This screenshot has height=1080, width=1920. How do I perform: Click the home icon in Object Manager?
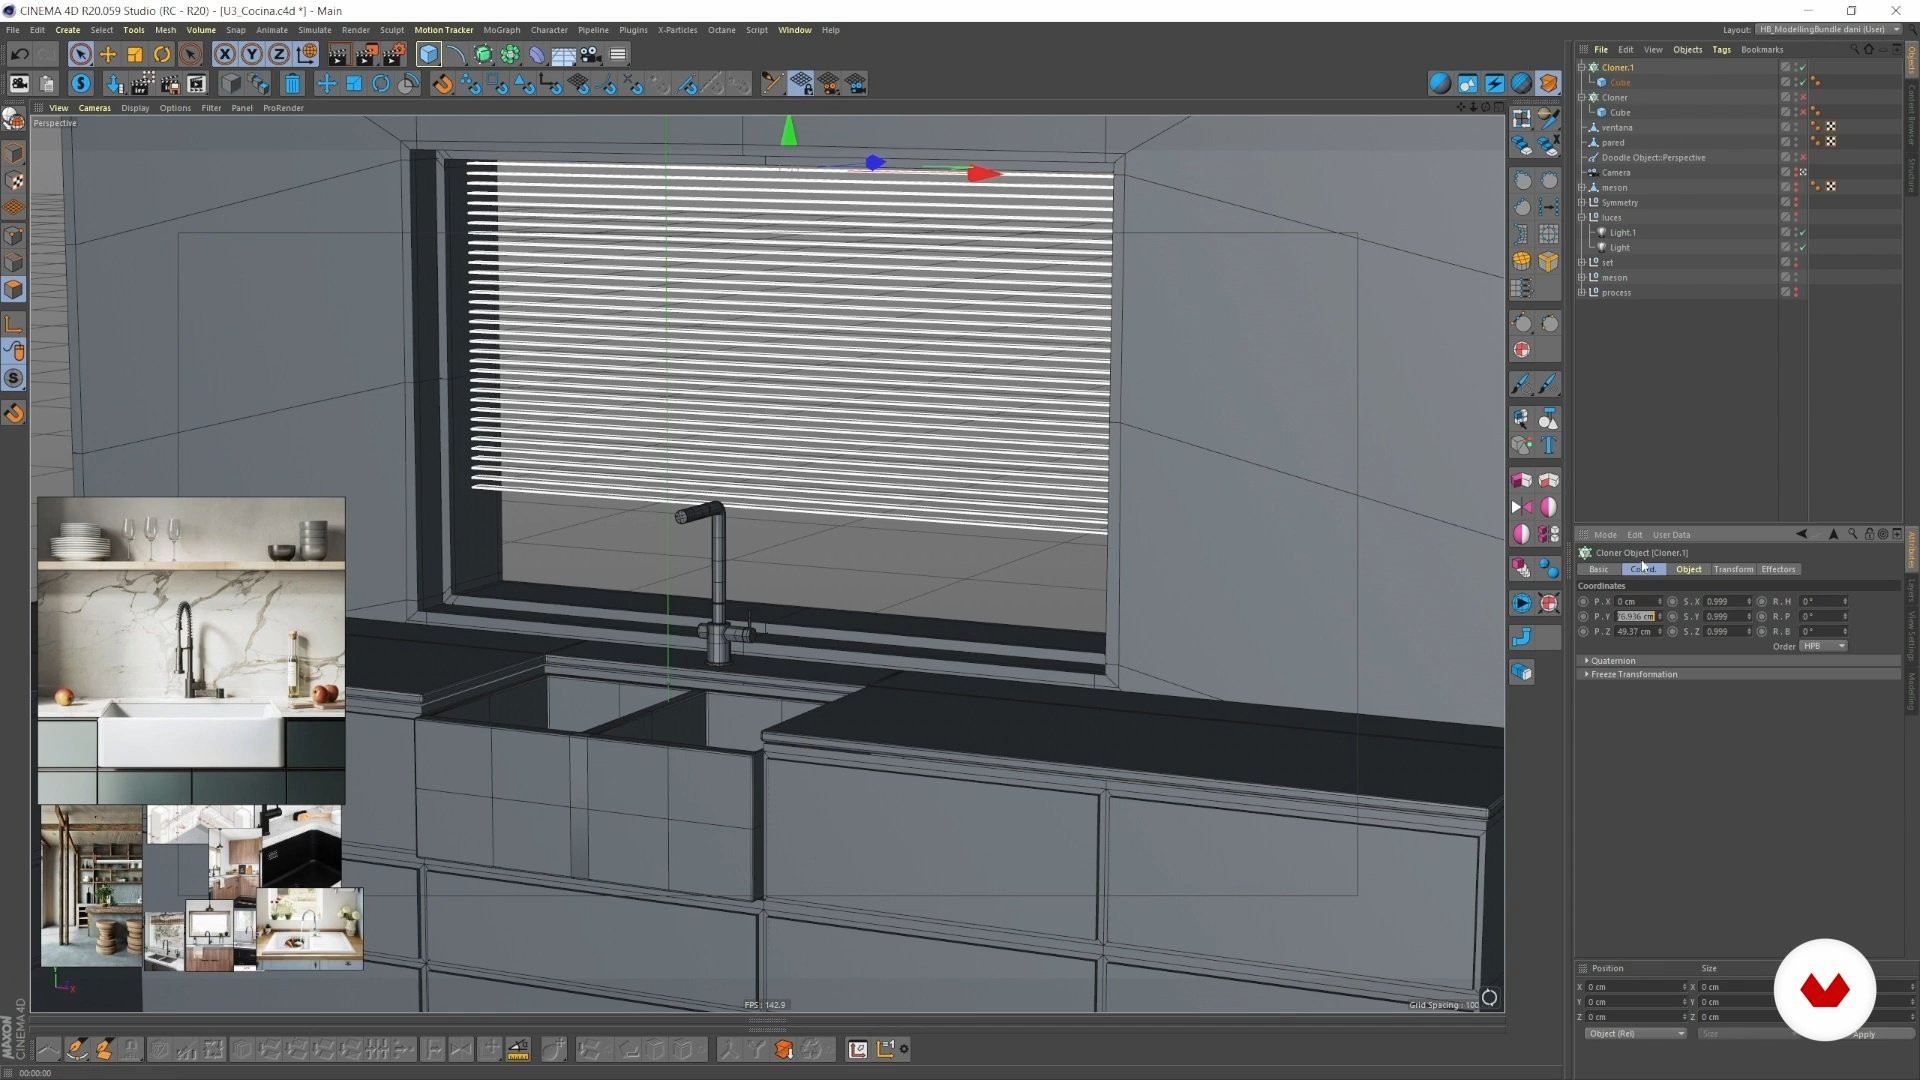1868,49
